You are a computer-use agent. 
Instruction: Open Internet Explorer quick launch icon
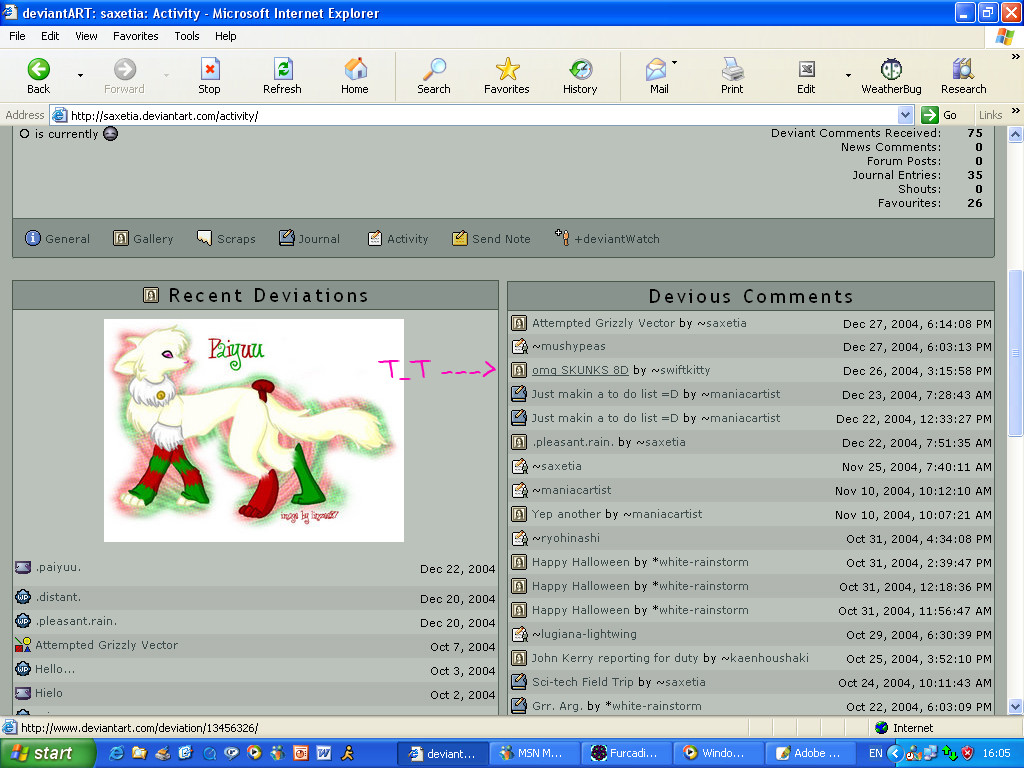116,753
